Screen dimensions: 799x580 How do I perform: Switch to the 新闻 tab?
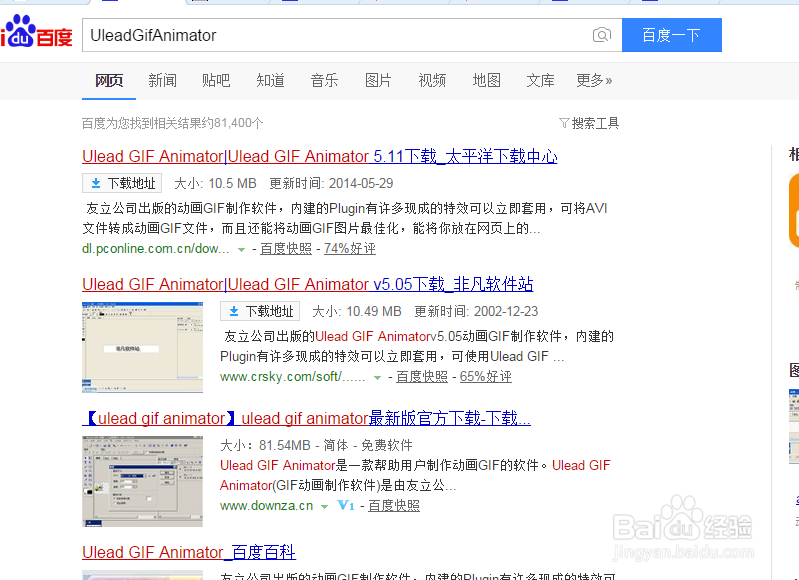(163, 80)
